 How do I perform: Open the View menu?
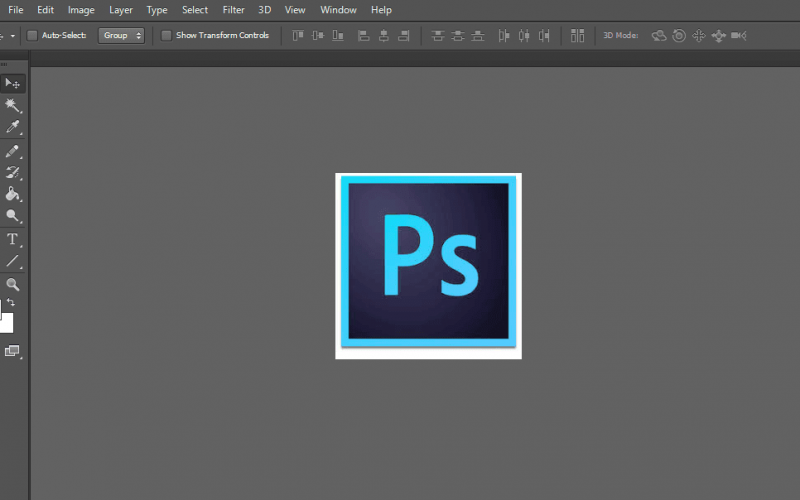pos(295,10)
